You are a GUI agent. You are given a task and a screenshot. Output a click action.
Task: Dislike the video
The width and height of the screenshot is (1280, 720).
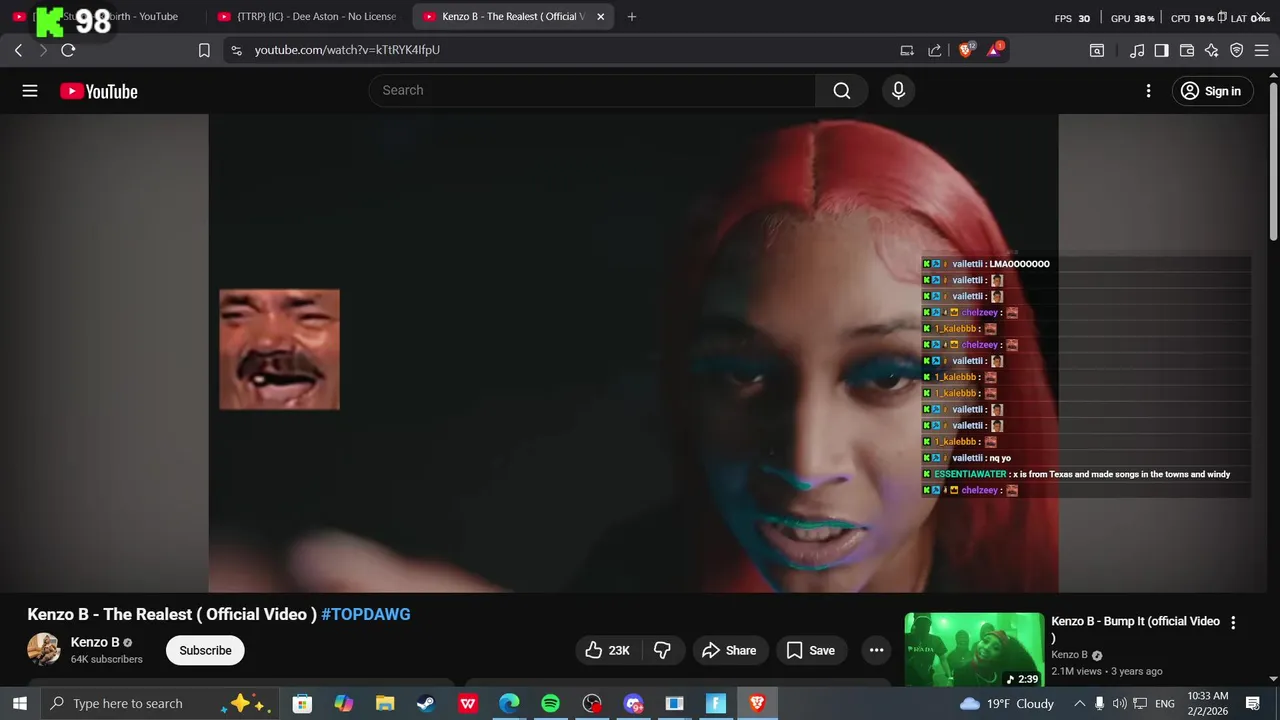(662, 650)
